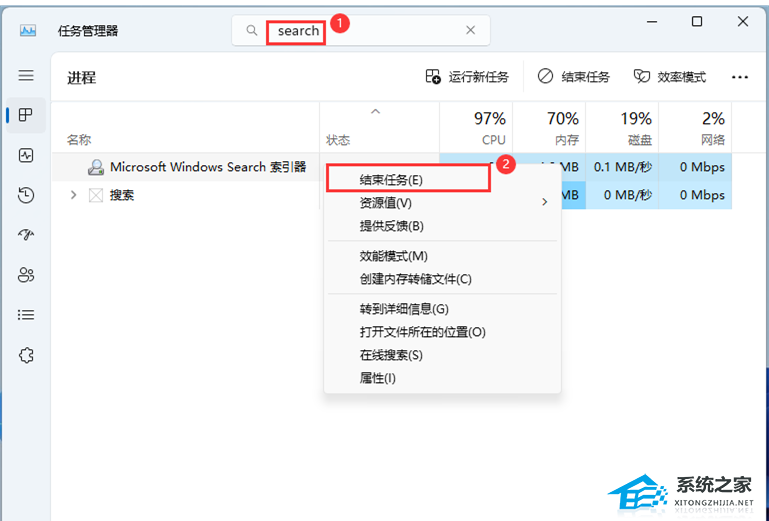Choose 提供反馈(B) in context menu
Image resolution: width=769 pixels, height=521 pixels.
(442, 226)
